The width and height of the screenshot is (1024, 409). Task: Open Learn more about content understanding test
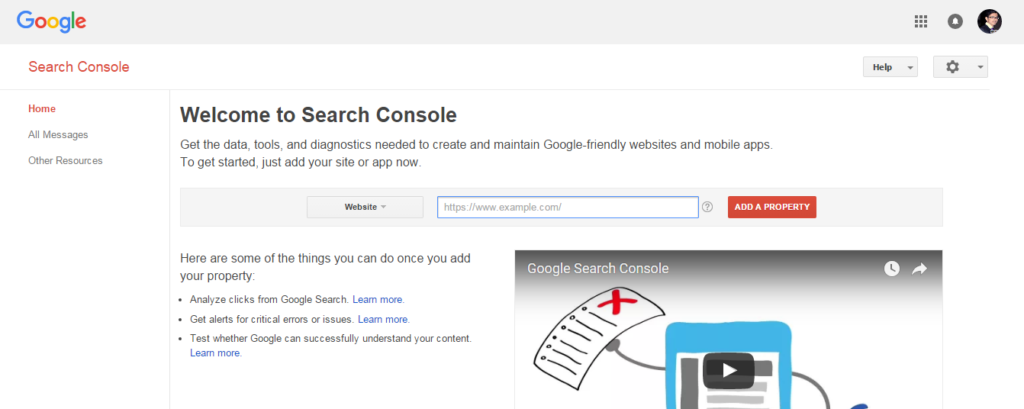pos(215,353)
